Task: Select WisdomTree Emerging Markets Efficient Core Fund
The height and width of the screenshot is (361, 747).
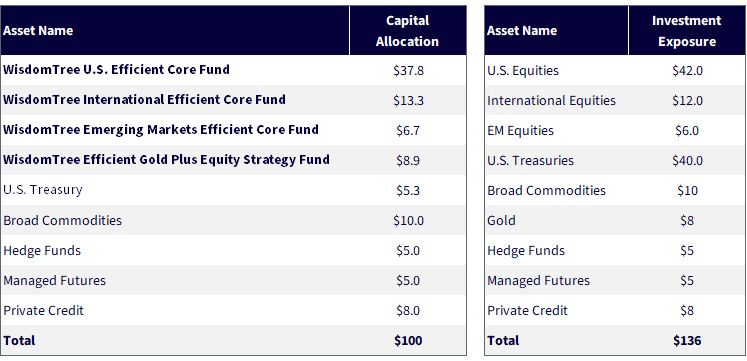Action: coord(161,130)
